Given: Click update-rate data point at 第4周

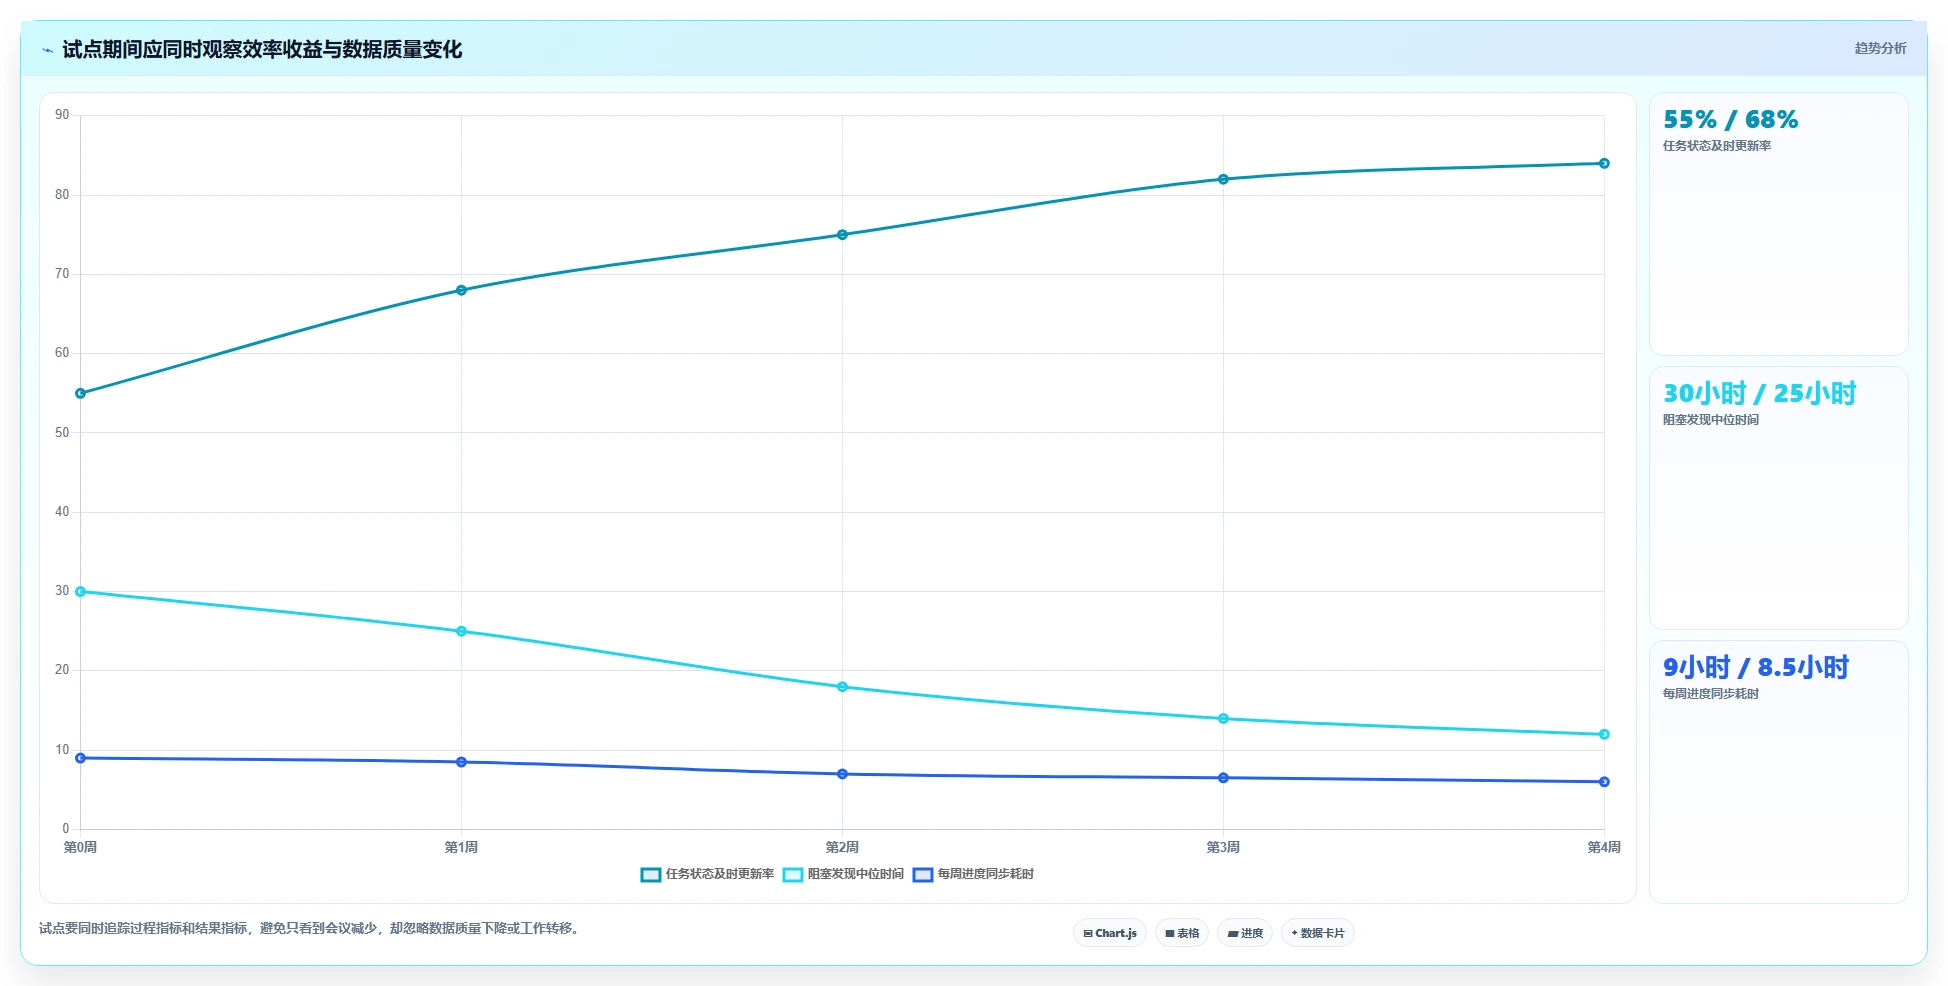Looking at the screenshot, I should (1604, 164).
